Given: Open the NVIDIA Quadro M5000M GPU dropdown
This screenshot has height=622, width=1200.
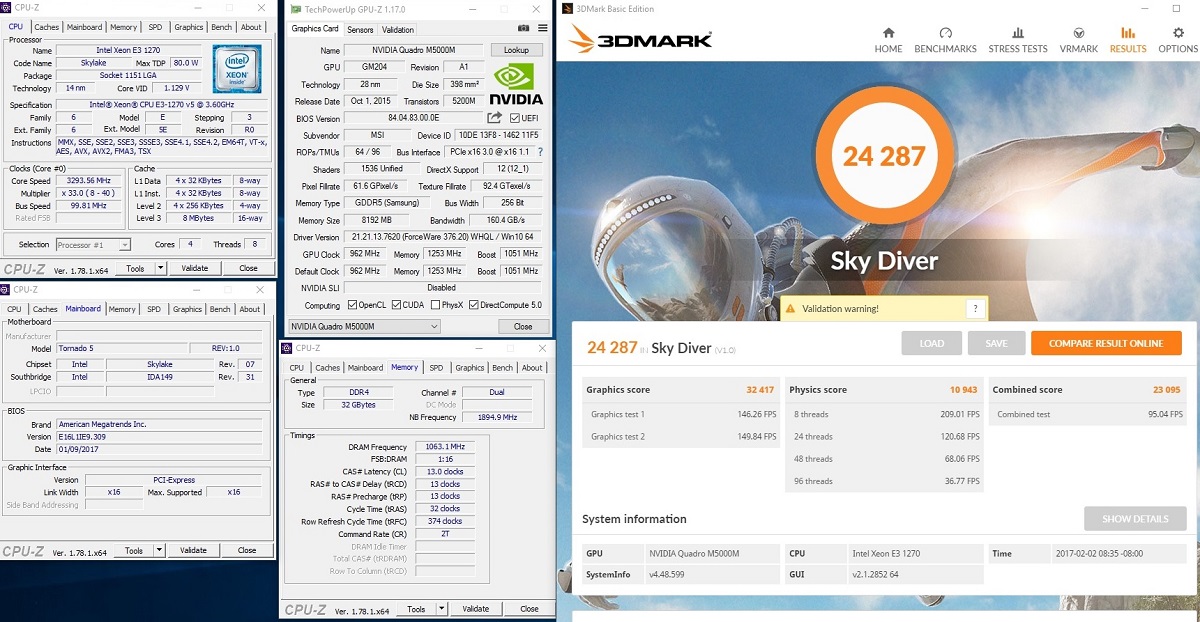Looking at the screenshot, I should (433, 326).
